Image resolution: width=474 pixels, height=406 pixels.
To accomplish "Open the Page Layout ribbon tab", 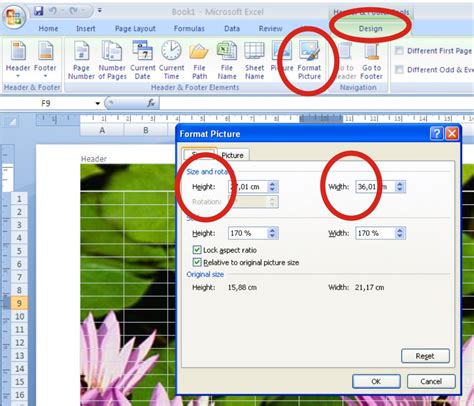I will 135,29.
